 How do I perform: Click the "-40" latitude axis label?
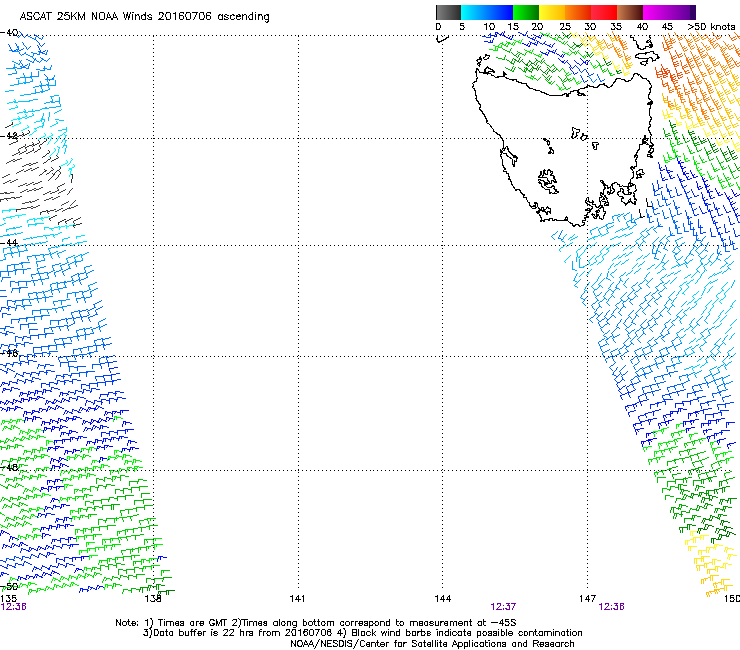click(x=9, y=33)
